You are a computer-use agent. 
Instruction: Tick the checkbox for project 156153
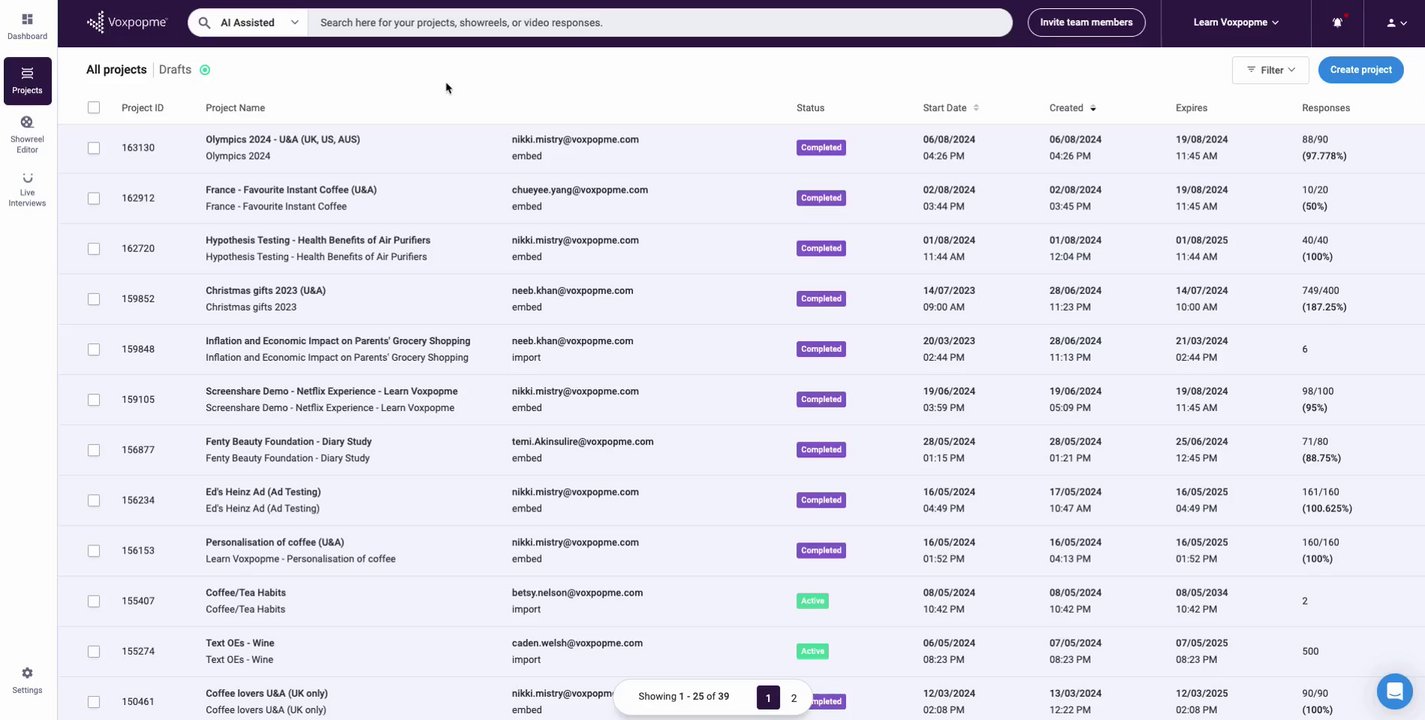click(x=94, y=551)
